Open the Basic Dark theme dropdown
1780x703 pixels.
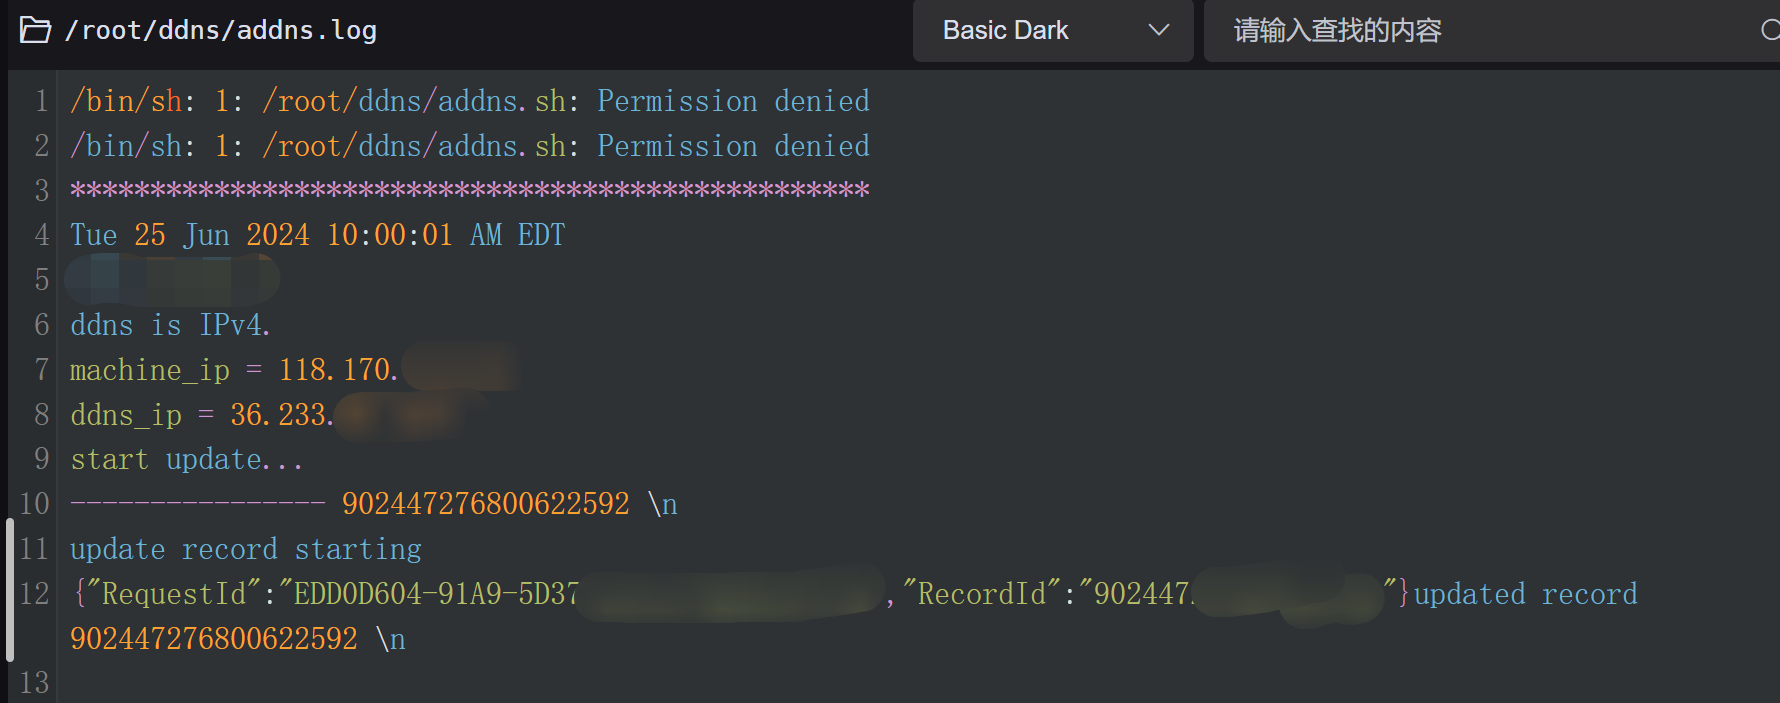tap(1052, 31)
